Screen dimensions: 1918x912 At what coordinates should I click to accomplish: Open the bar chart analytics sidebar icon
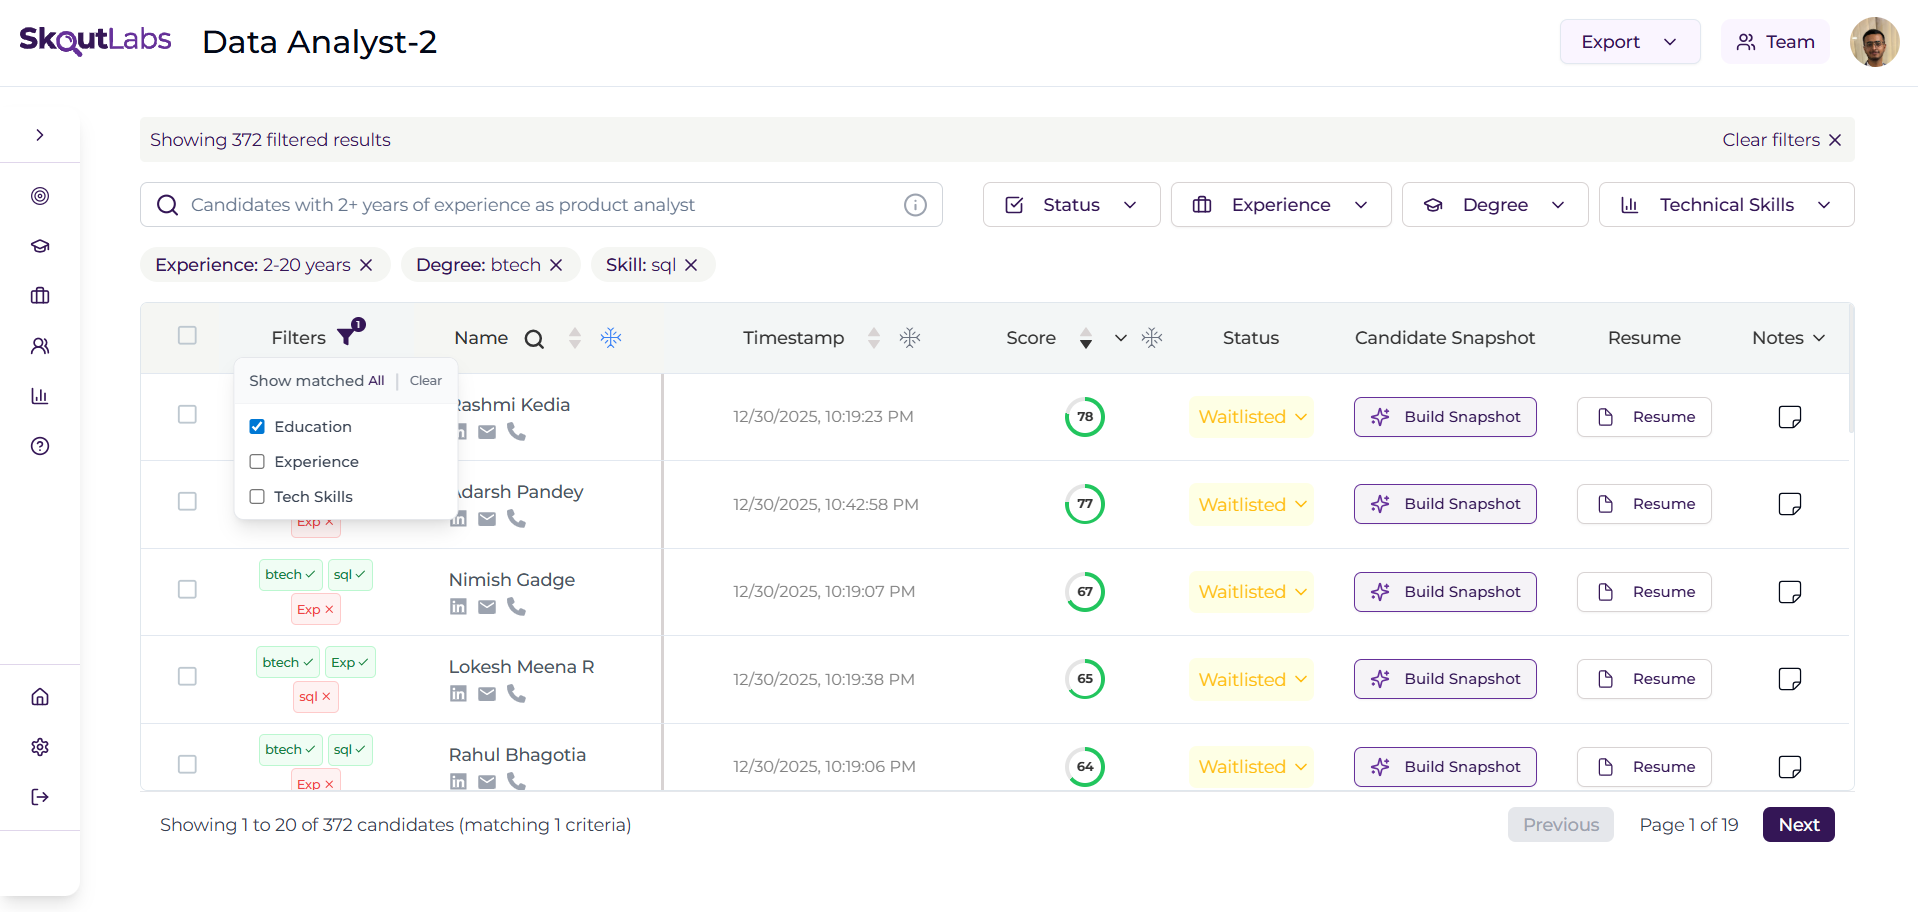coord(40,396)
